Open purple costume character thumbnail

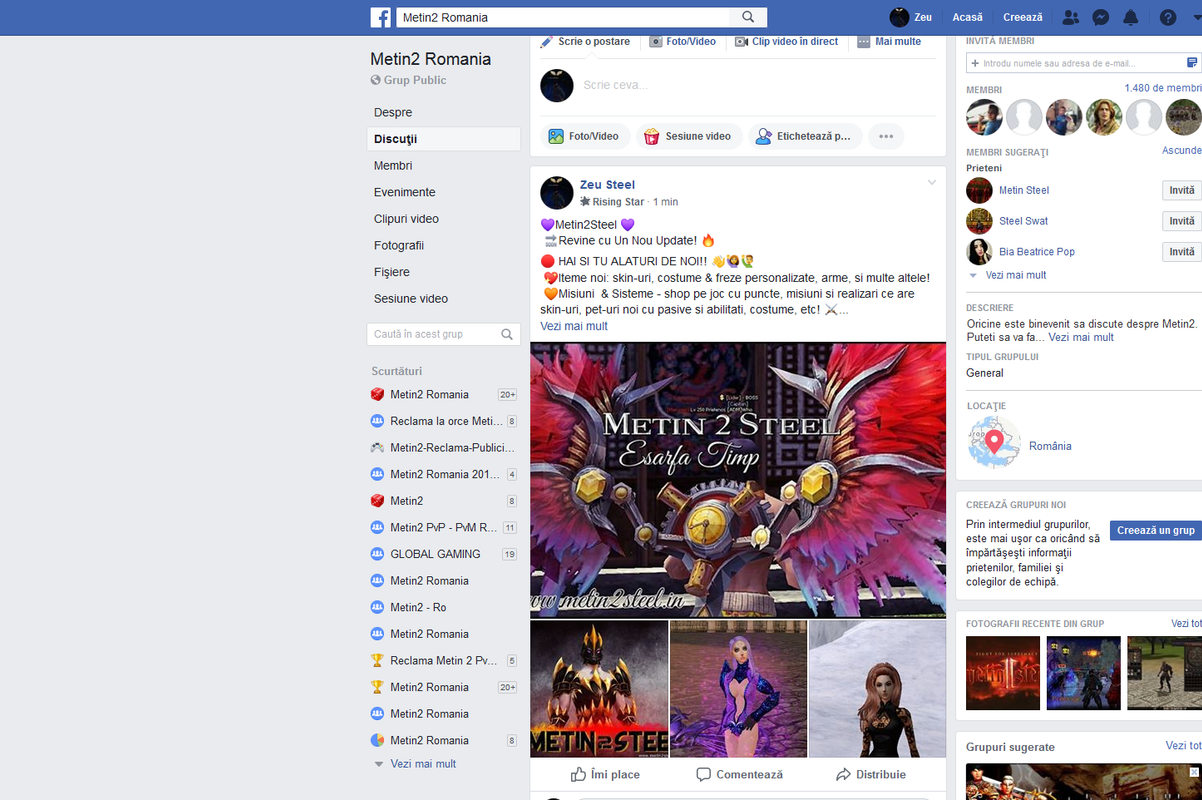[738, 689]
